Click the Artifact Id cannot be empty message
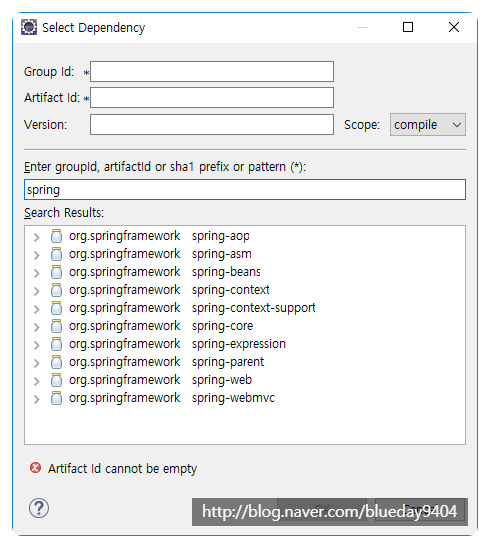This screenshot has height=548, width=490. click(123, 469)
